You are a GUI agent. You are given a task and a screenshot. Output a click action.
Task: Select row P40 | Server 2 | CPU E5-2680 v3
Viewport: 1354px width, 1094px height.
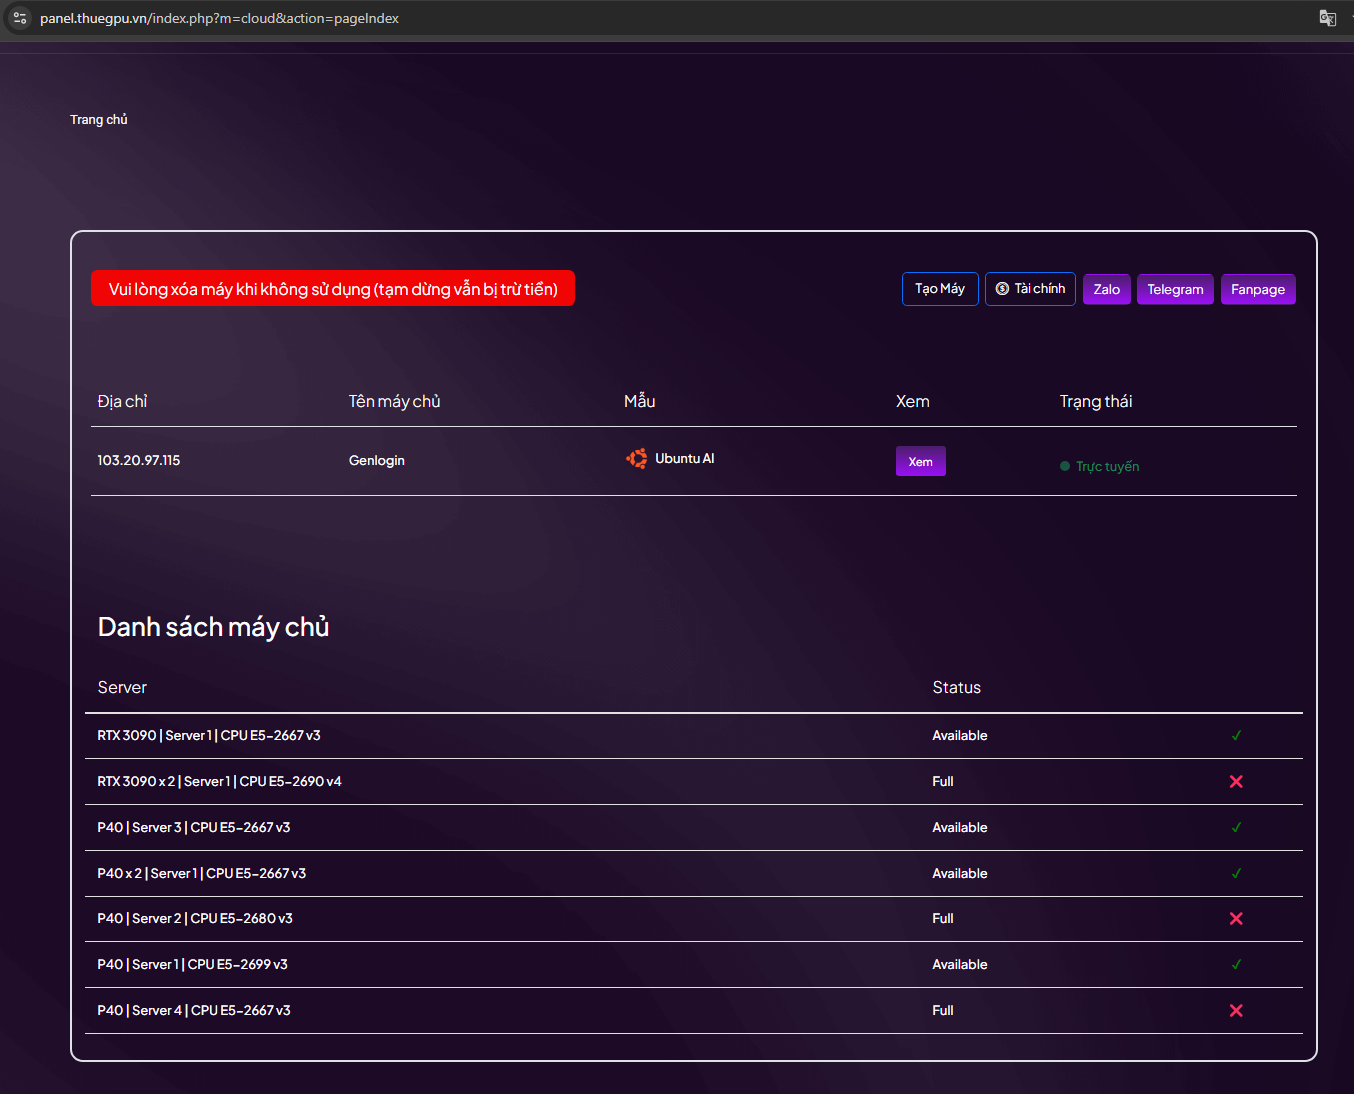pyautogui.click(x=694, y=919)
